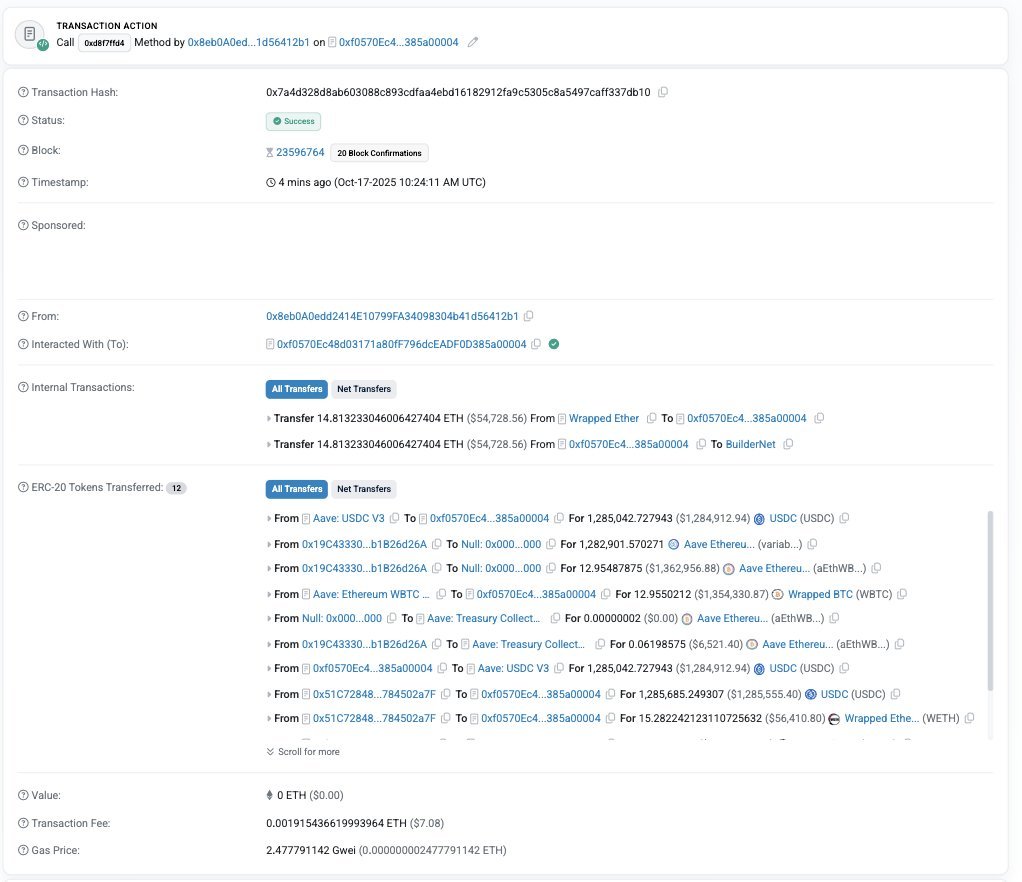The image size is (1022, 882).
Task: Expand the Aave: USDC V3 token transfer row
Action: click(x=269, y=518)
